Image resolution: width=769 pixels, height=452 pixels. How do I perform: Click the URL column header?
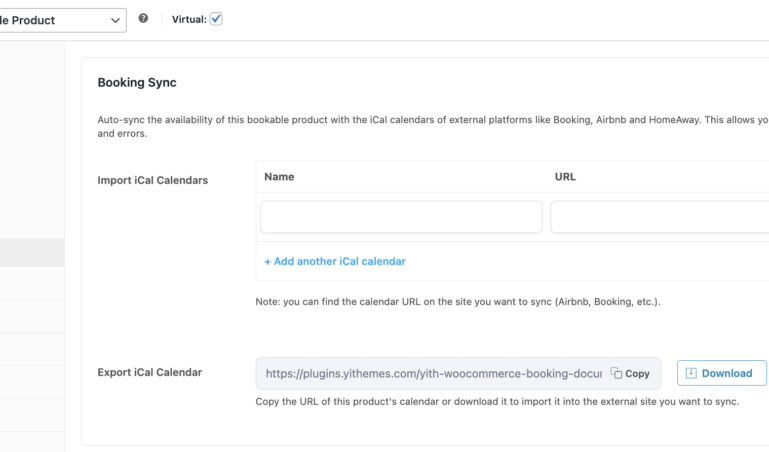(565, 177)
